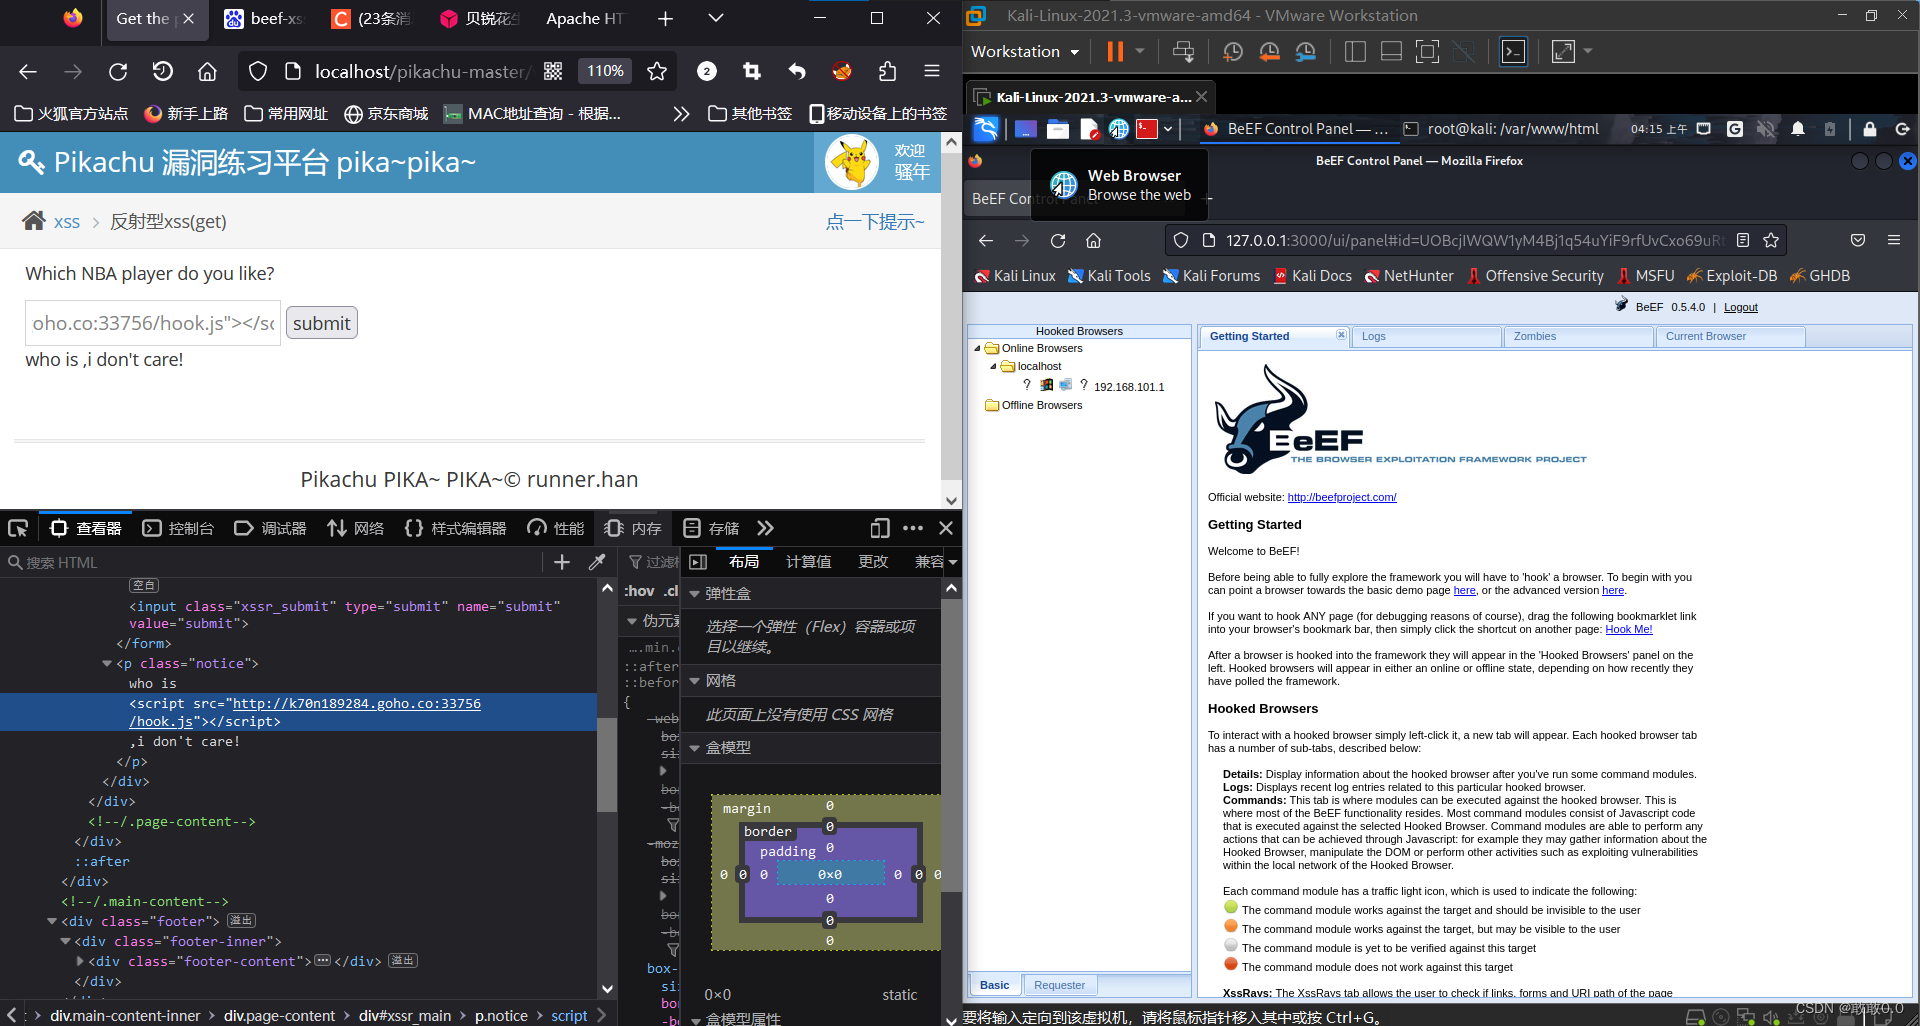Click the 搜索 HTML search field
The image size is (1920, 1026).
pyautogui.click(x=272, y=562)
